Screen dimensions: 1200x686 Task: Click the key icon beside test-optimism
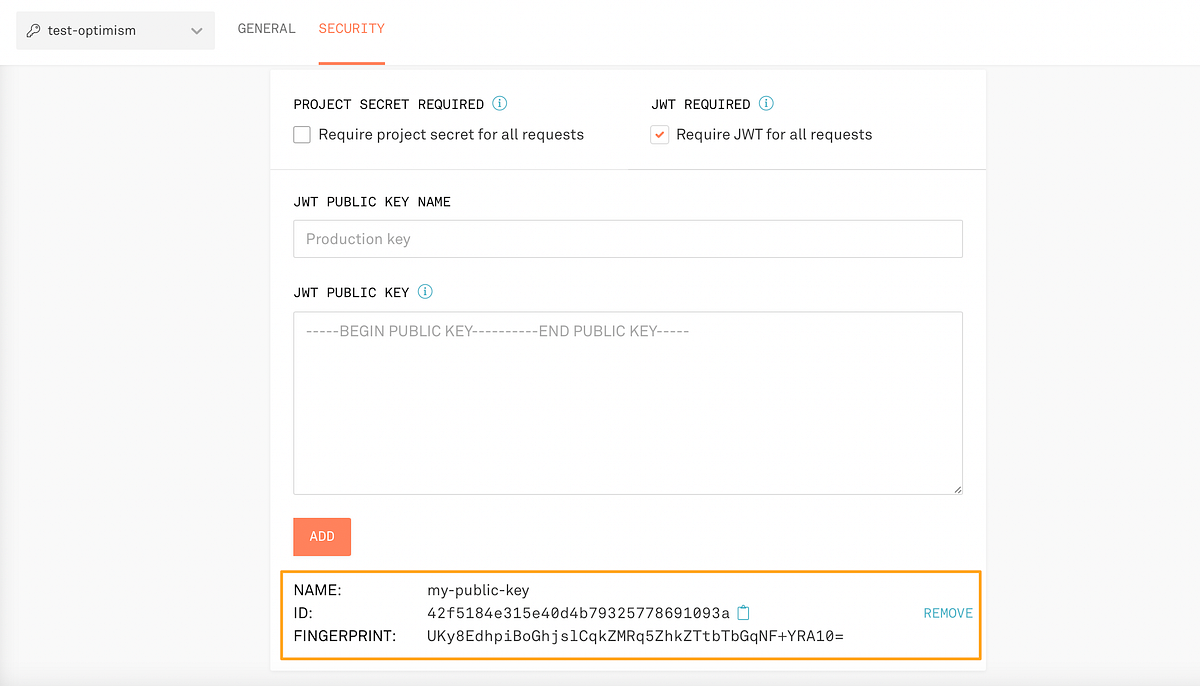tap(33, 31)
